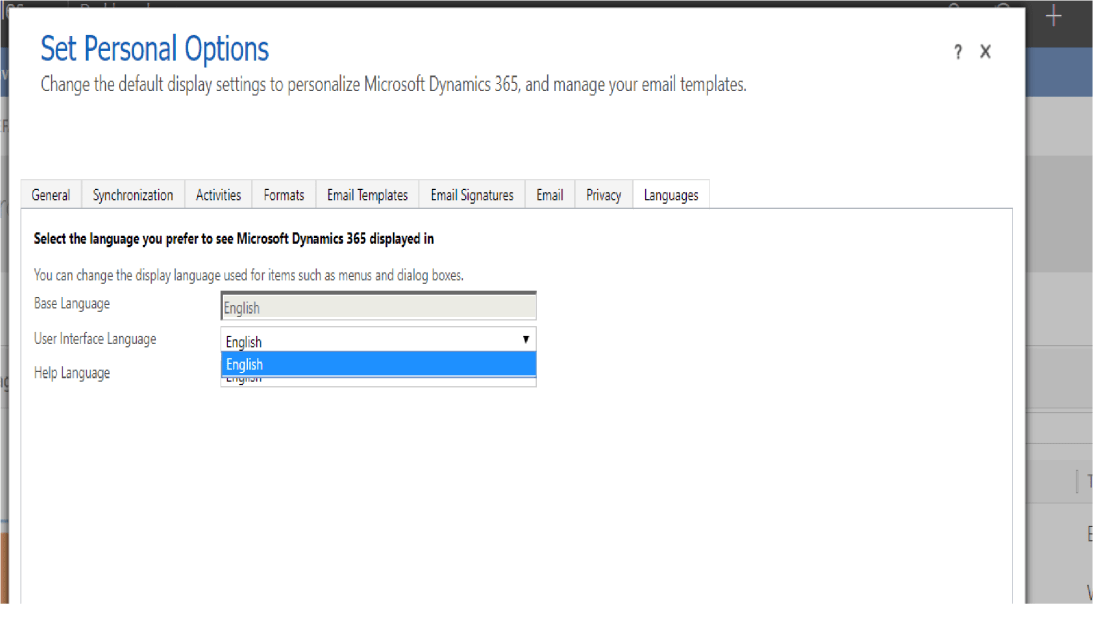The height and width of the screenshot is (618, 1100).
Task: Open the Help Language dropdown
Action: [x=378, y=382]
